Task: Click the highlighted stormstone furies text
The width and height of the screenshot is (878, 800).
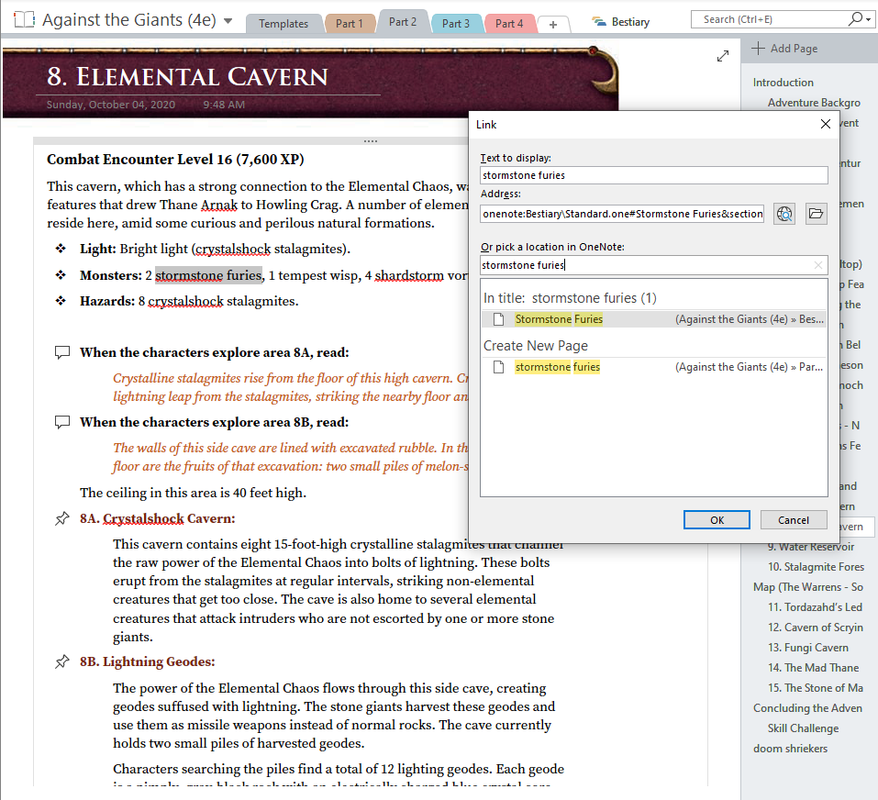Action: (208, 275)
